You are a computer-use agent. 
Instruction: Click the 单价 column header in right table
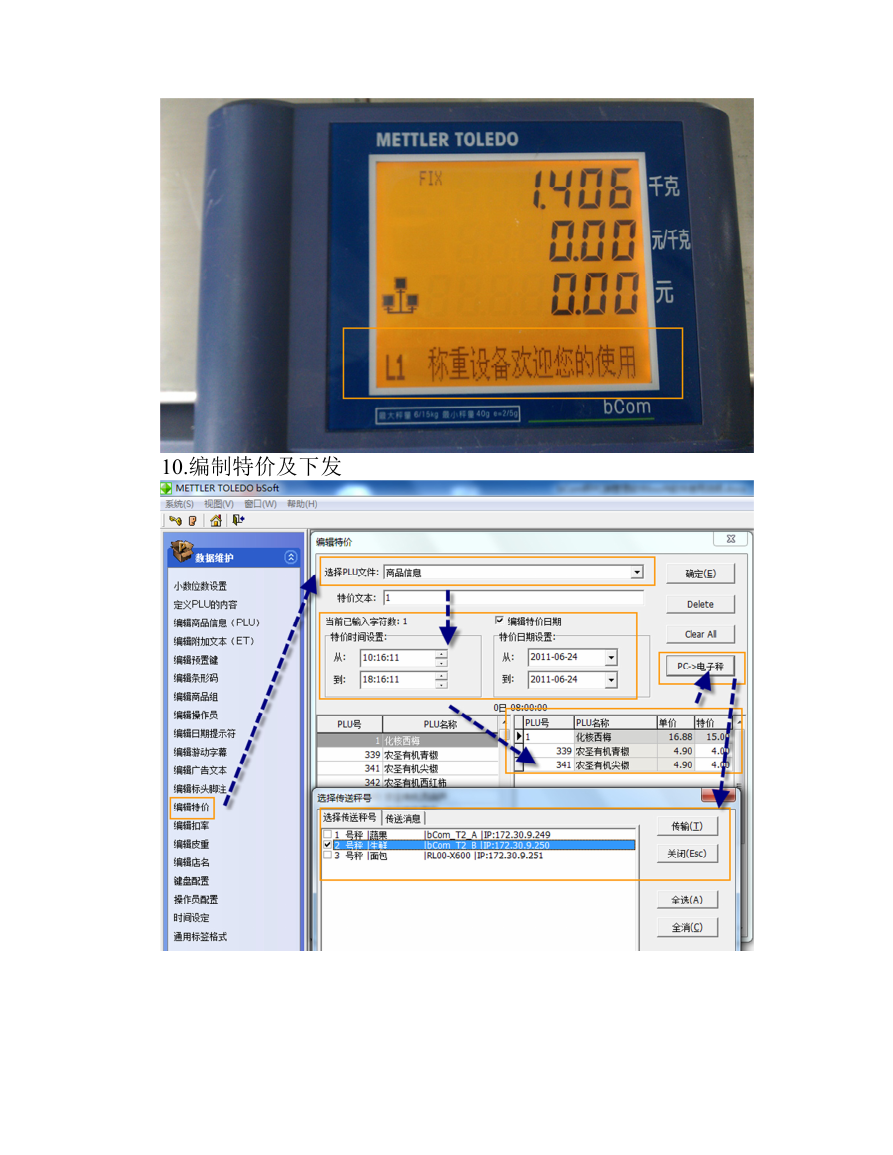pos(676,723)
